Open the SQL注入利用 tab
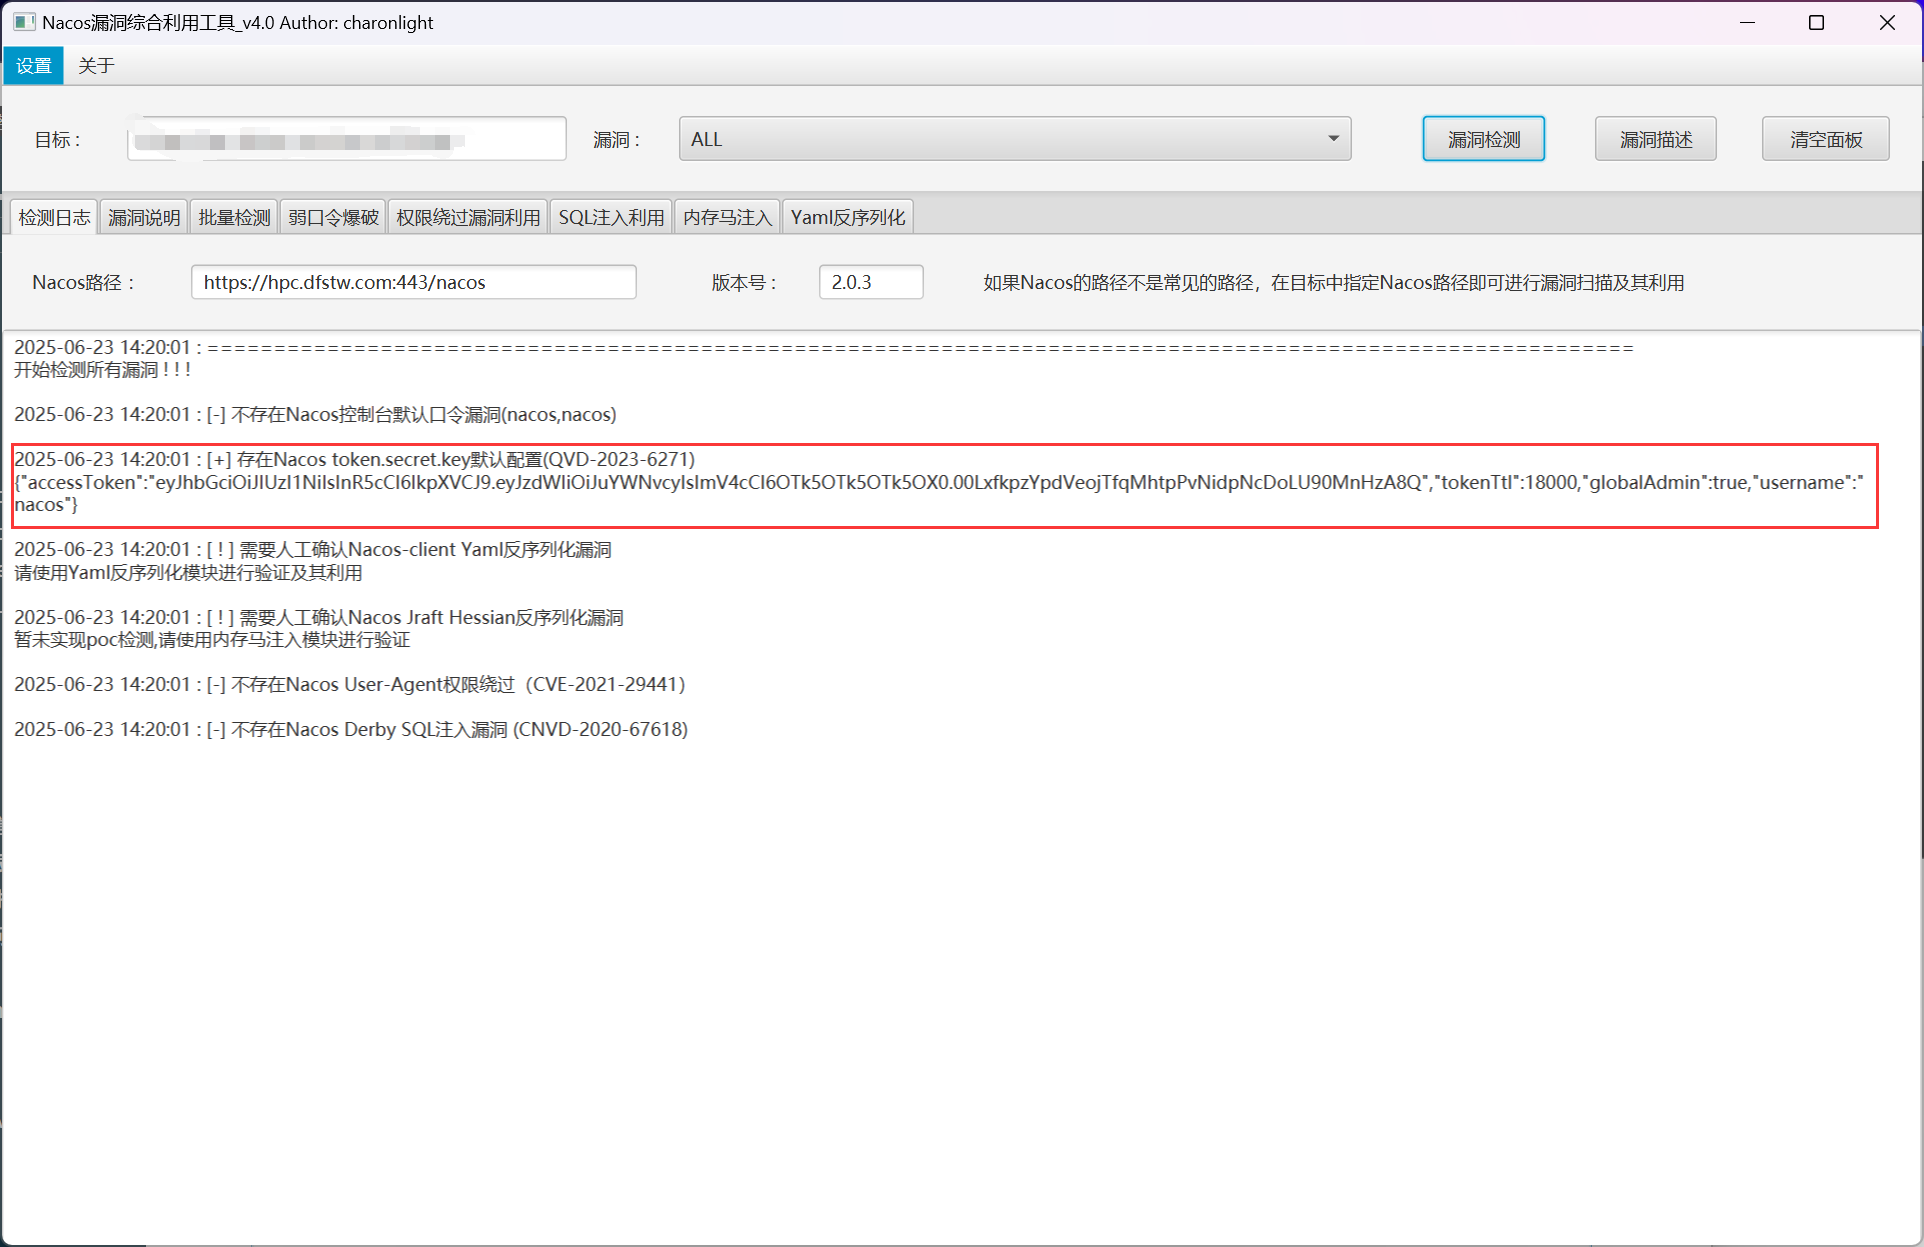 (611, 217)
